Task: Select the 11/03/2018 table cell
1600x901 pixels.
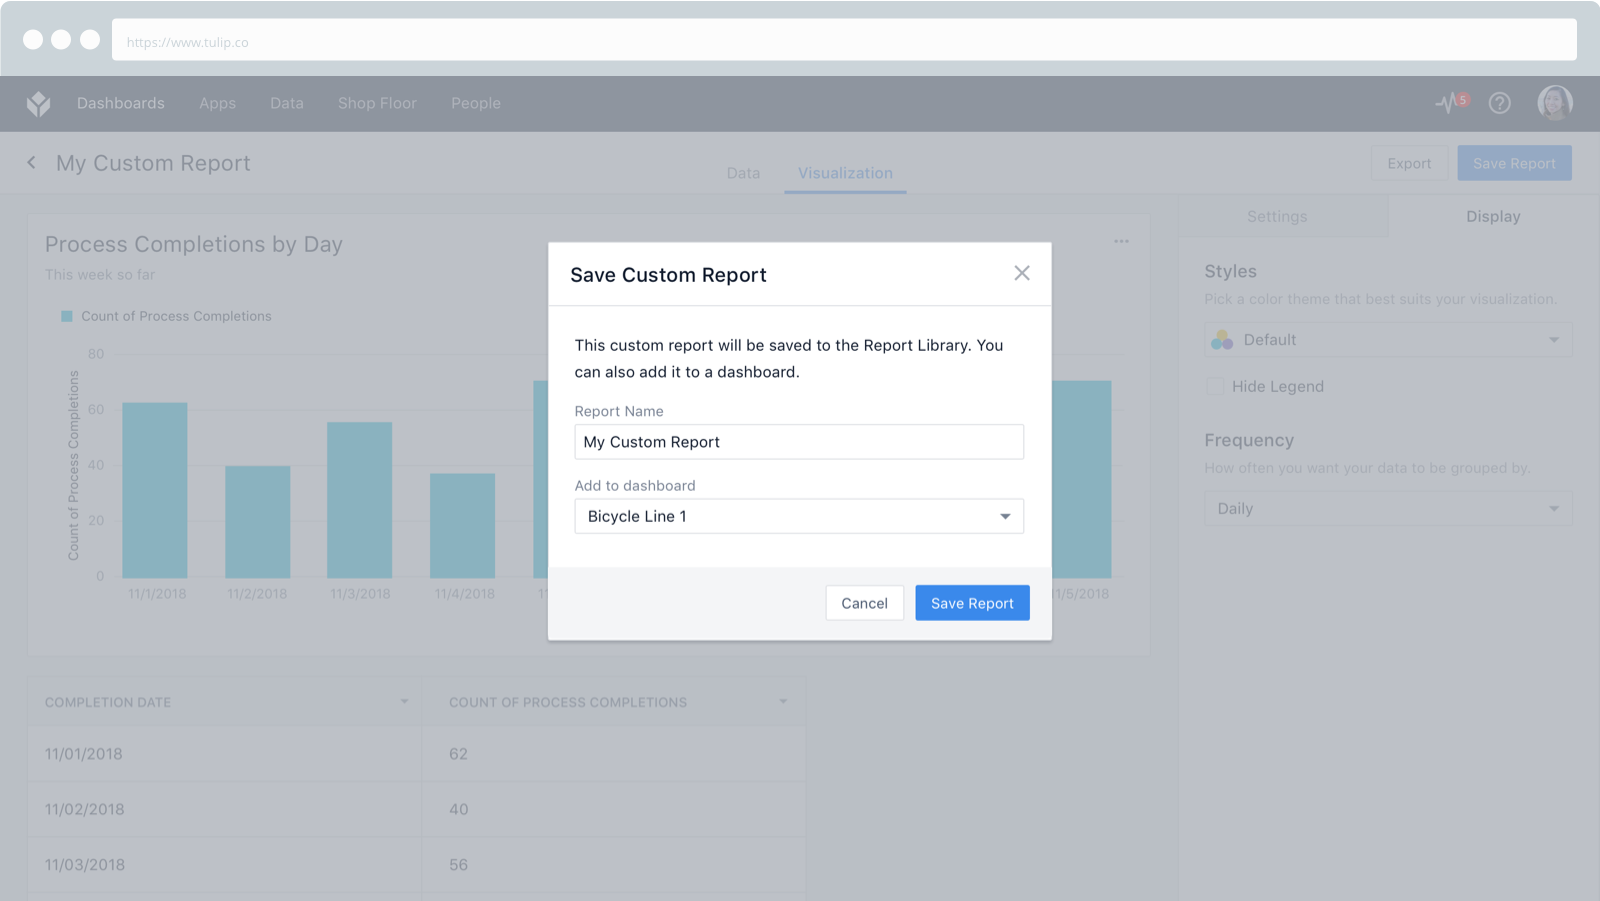Action: pyautogui.click(x=224, y=865)
